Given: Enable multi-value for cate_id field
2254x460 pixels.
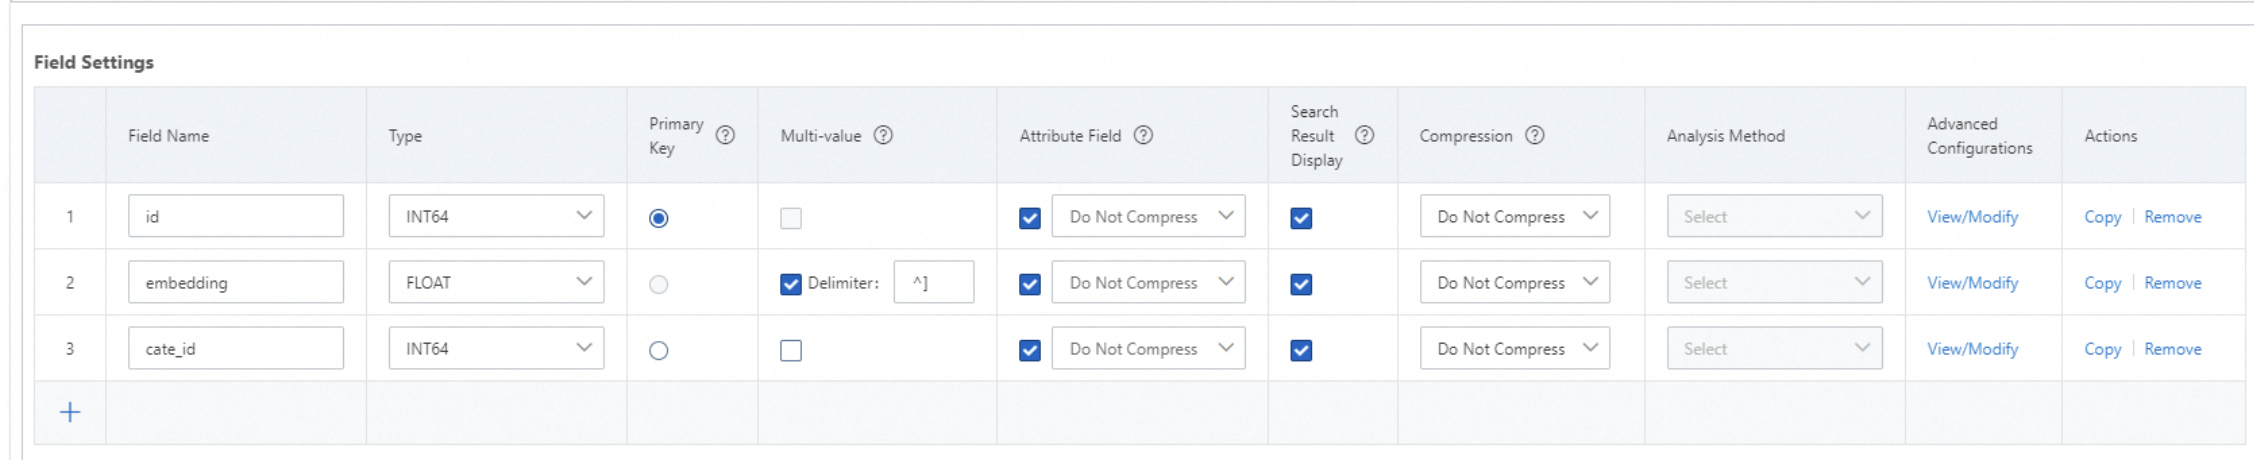Looking at the screenshot, I should point(791,350).
